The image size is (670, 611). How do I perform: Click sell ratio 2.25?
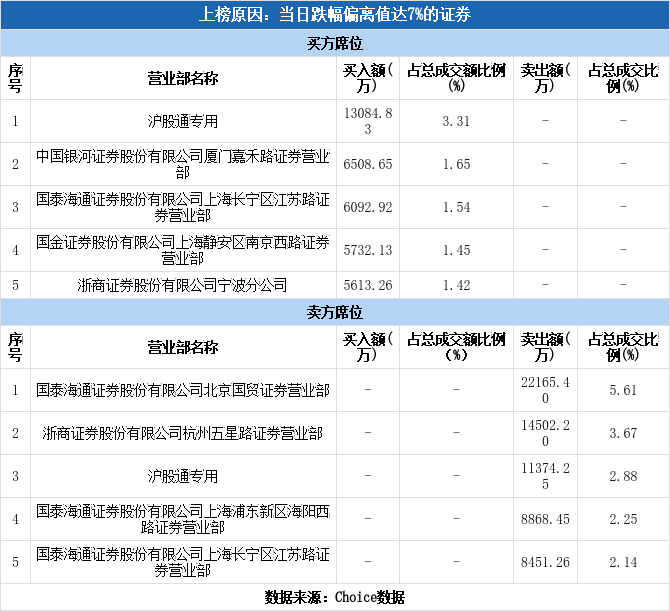tap(623, 519)
